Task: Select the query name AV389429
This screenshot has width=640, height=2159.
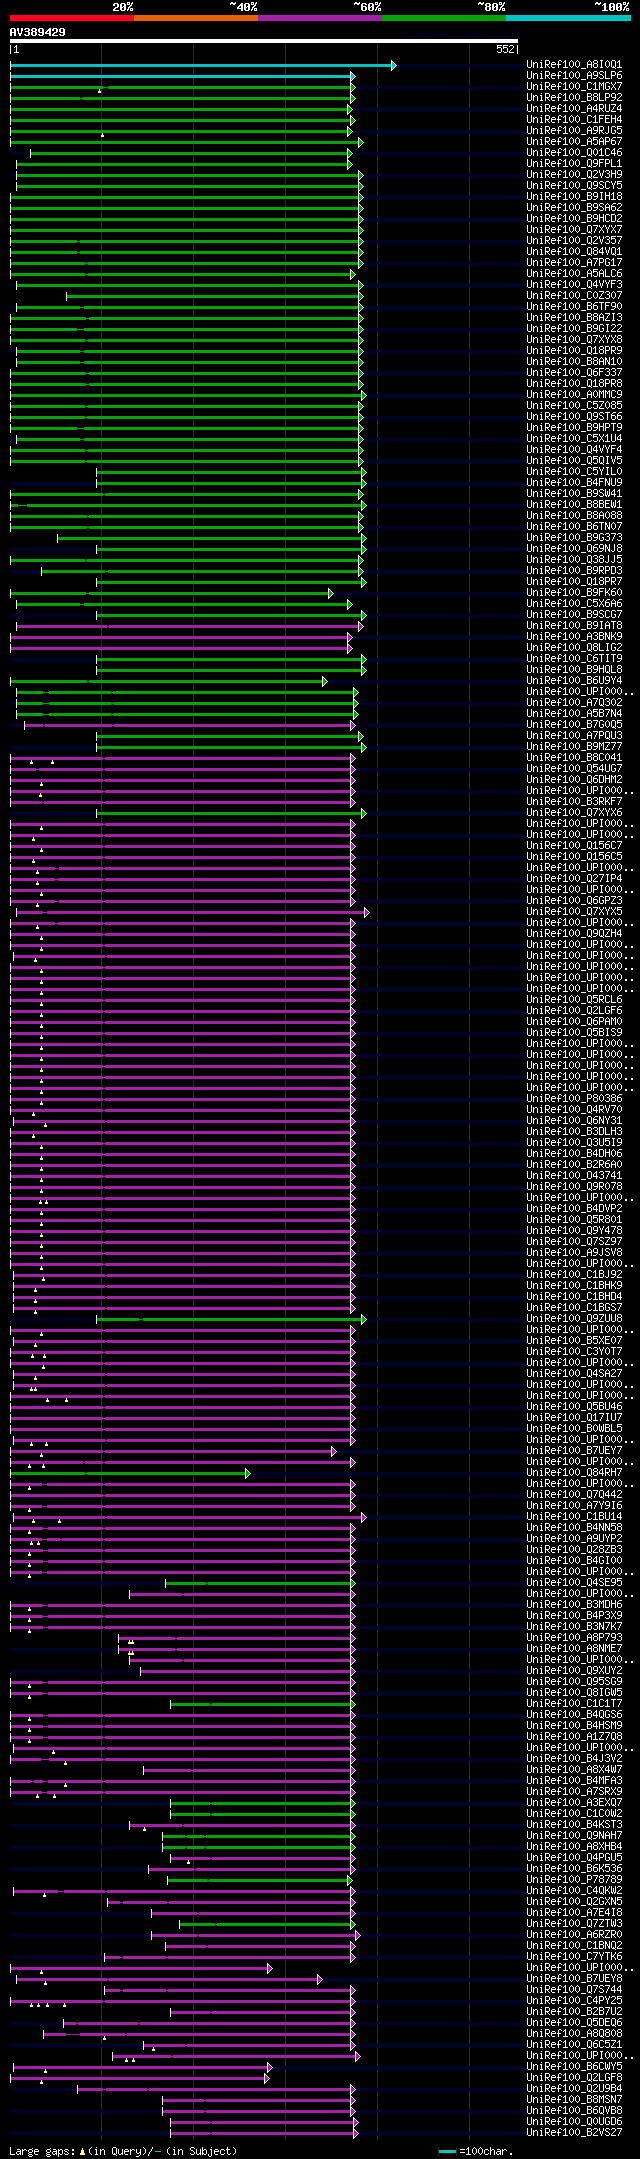Action: coord(38,32)
